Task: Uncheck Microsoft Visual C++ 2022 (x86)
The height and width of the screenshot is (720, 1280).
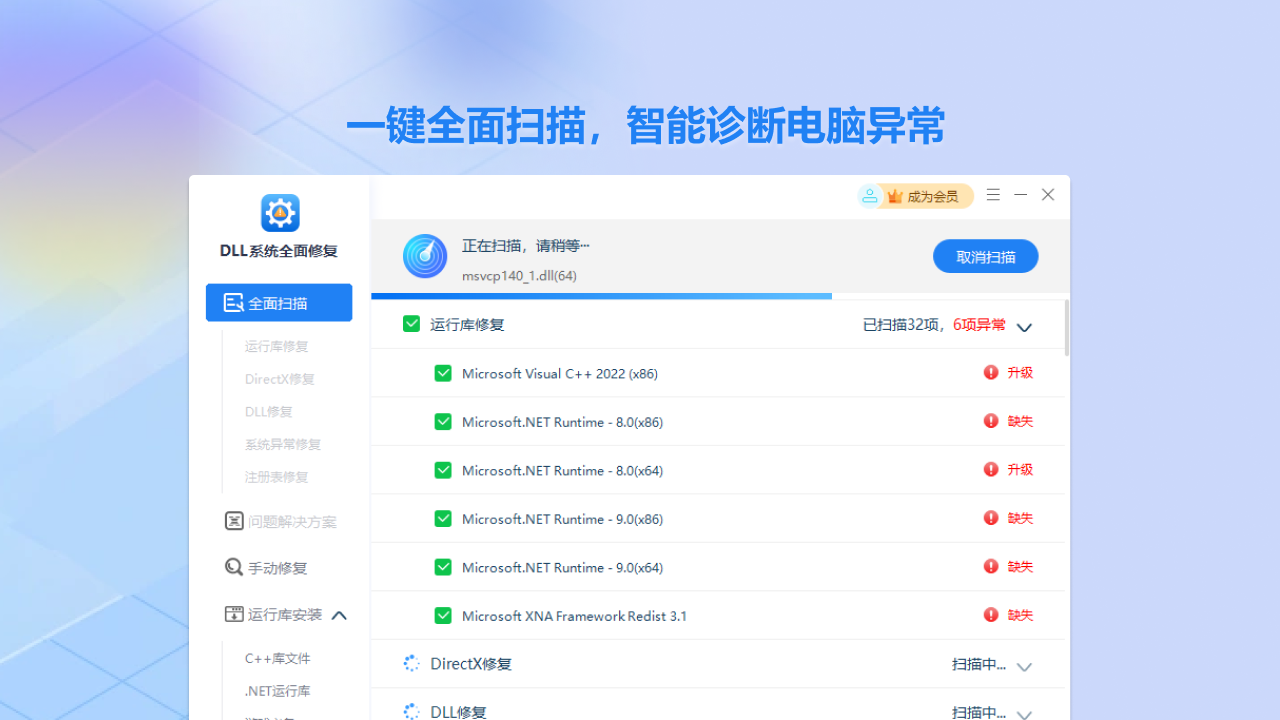Action: [443, 373]
